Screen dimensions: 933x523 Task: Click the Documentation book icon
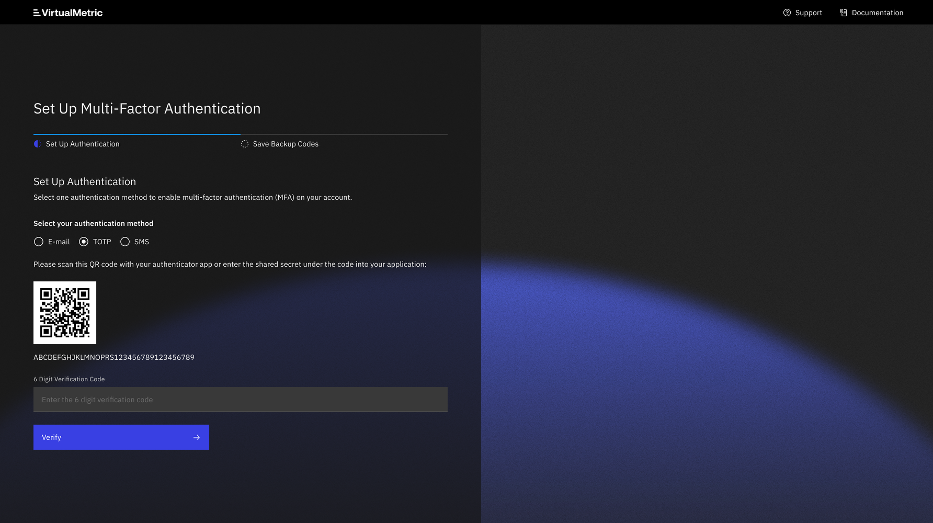coord(843,12)
